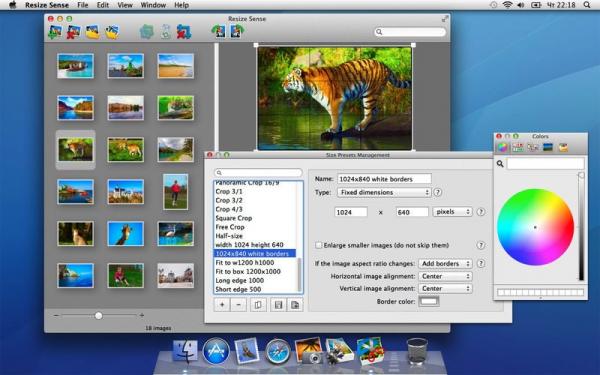Open Finder from the Dock
The width and height of the screenshot is (600, 375).
[185, 351]
